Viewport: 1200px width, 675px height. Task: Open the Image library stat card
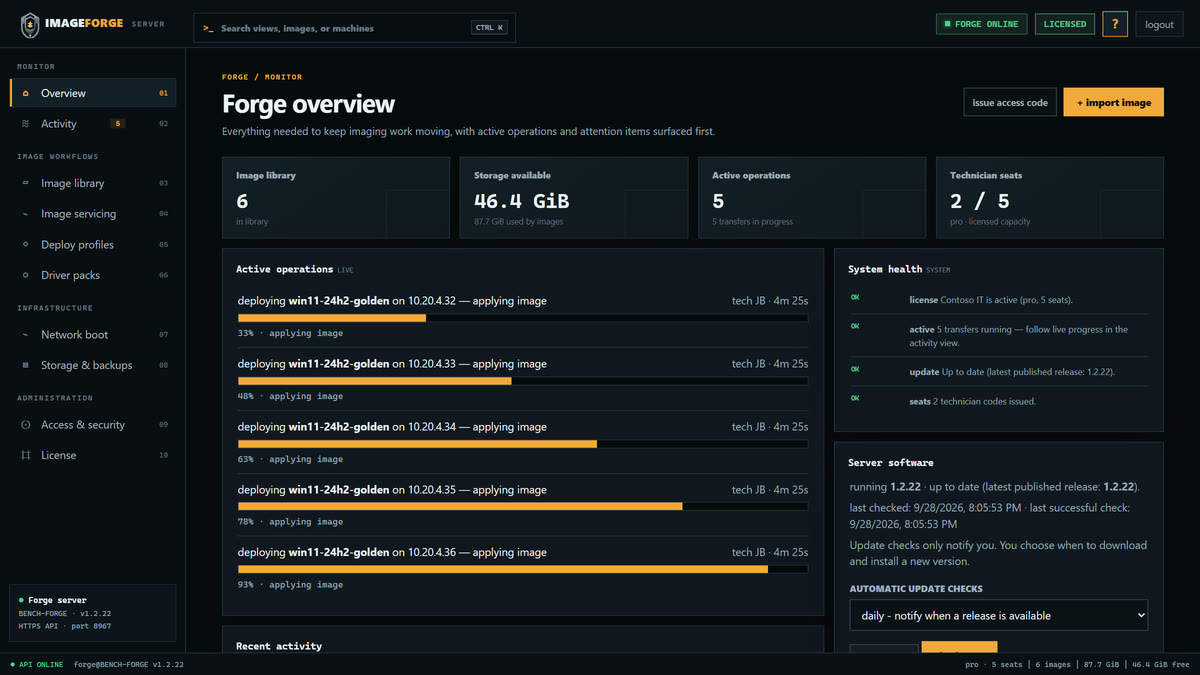336,197
